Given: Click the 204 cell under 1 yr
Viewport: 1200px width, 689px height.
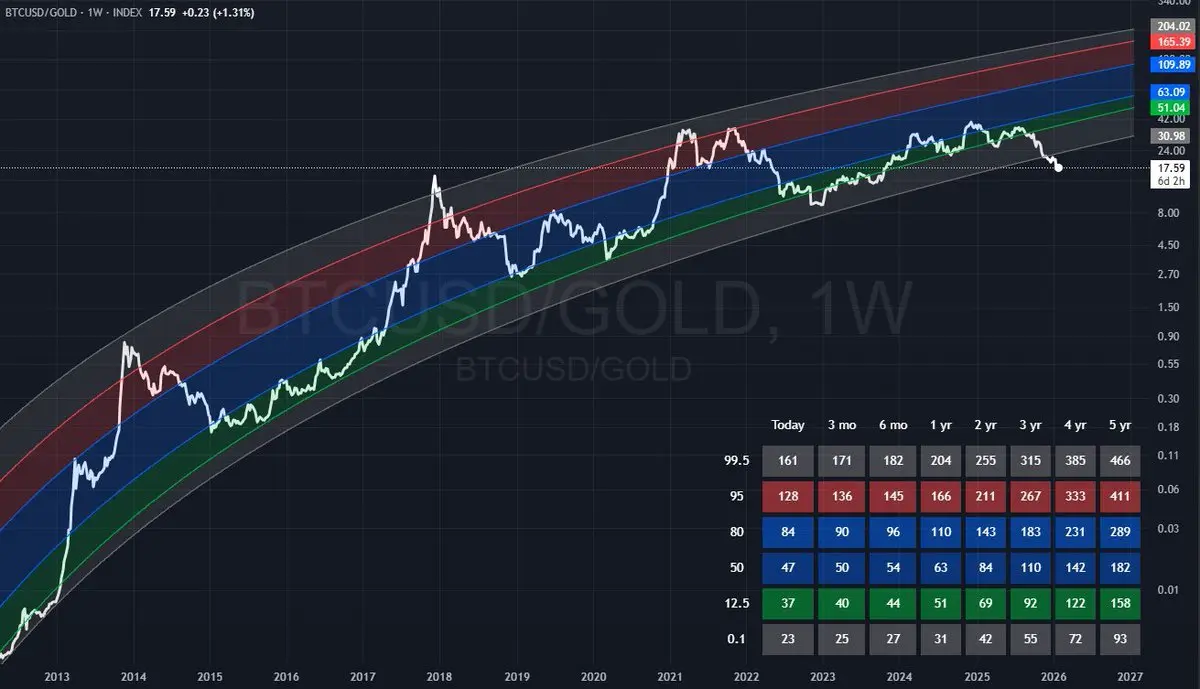Looking at the screenshot, I should click(x=941, y=462).
